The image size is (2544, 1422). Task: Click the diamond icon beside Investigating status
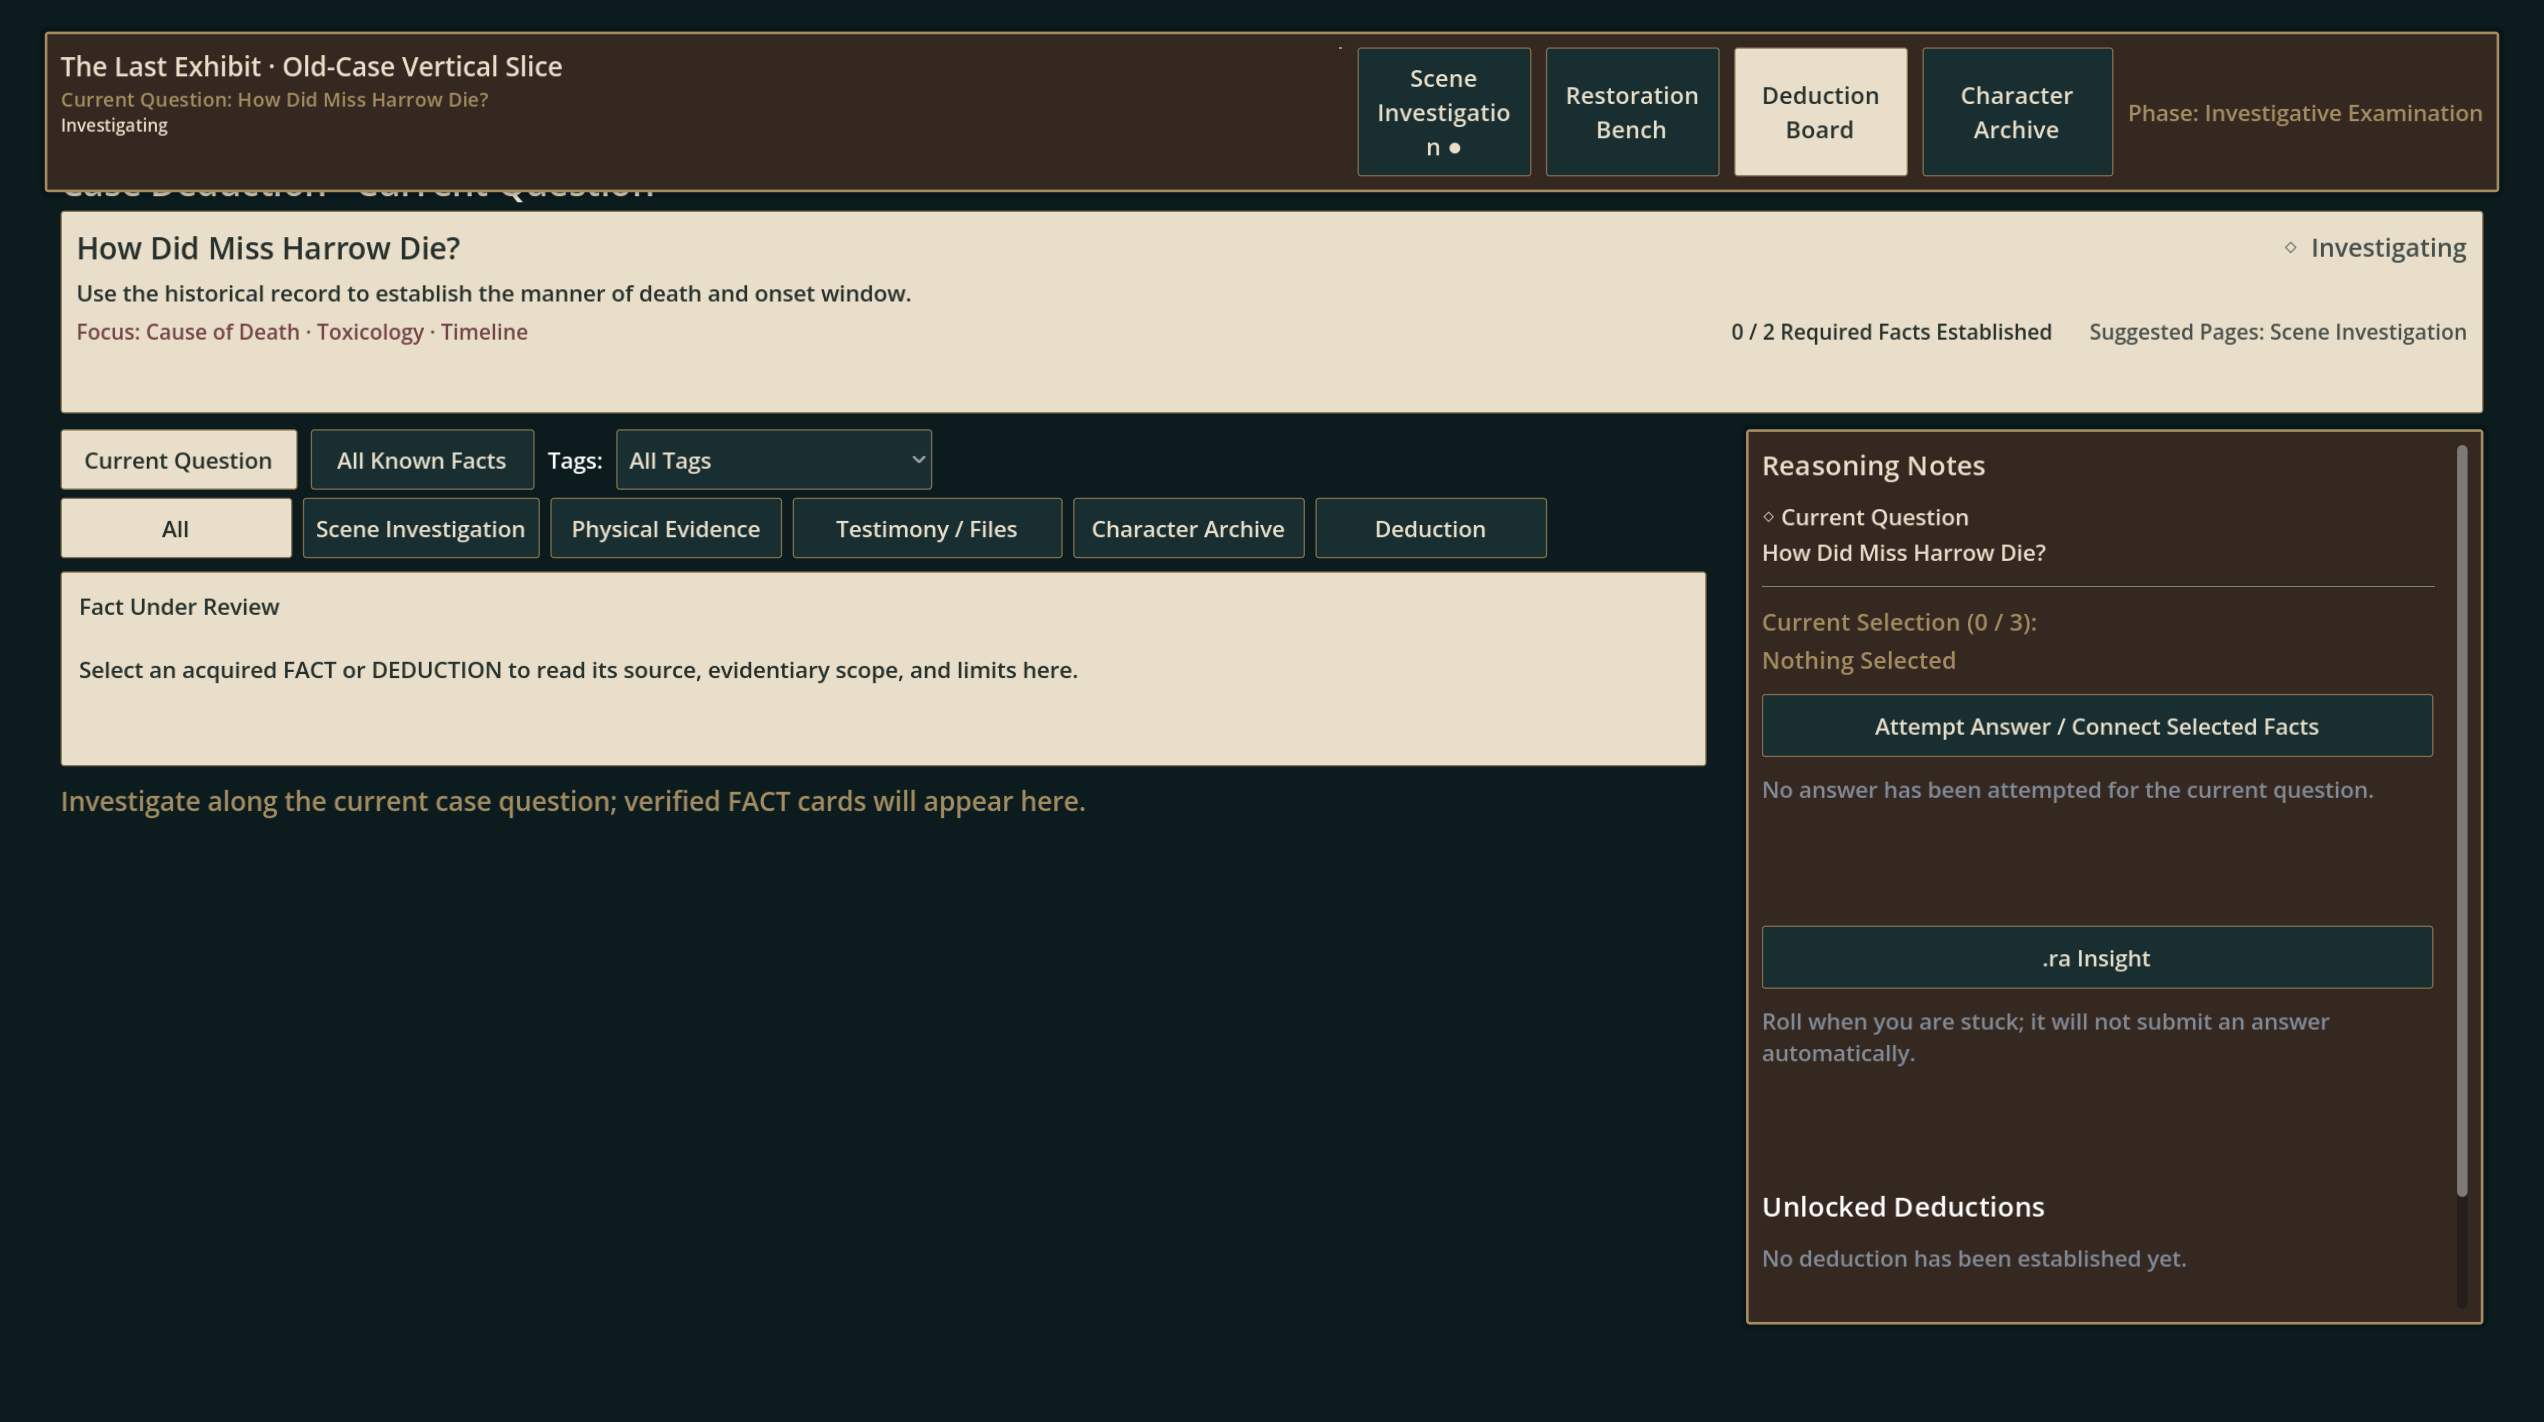click(2290, 247)
